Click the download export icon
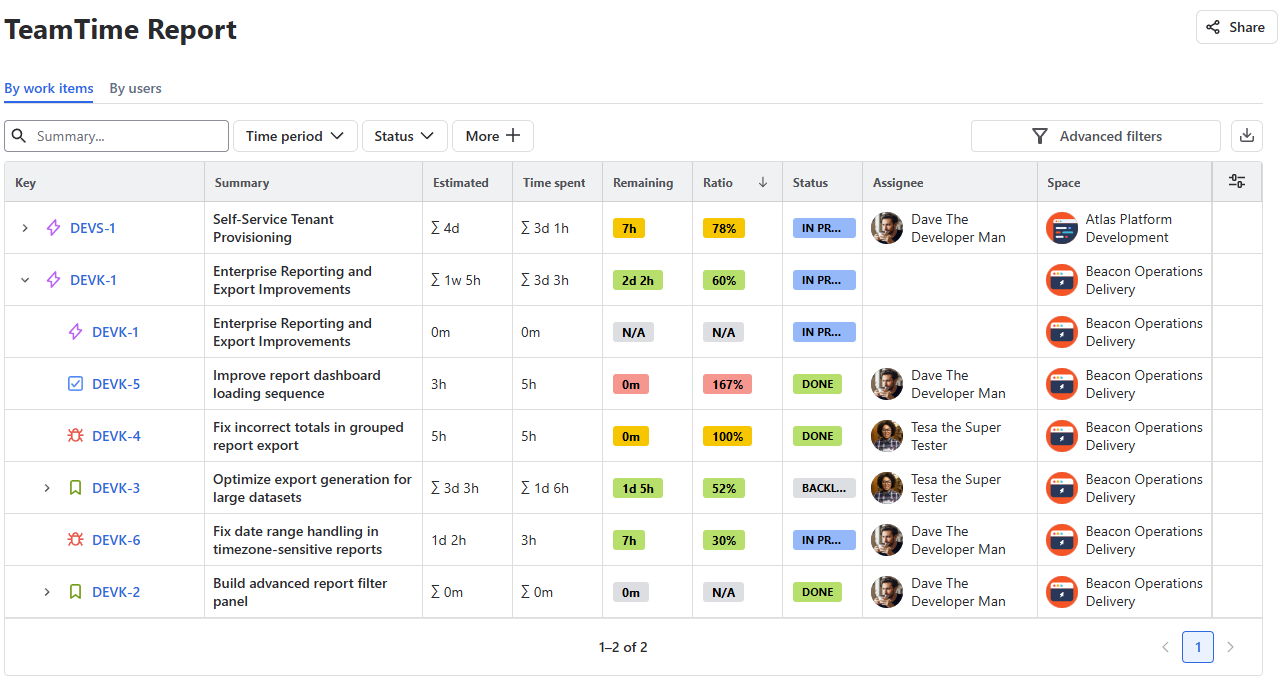The width and height of the screenshot is (1280, 680). [1247, 136]
